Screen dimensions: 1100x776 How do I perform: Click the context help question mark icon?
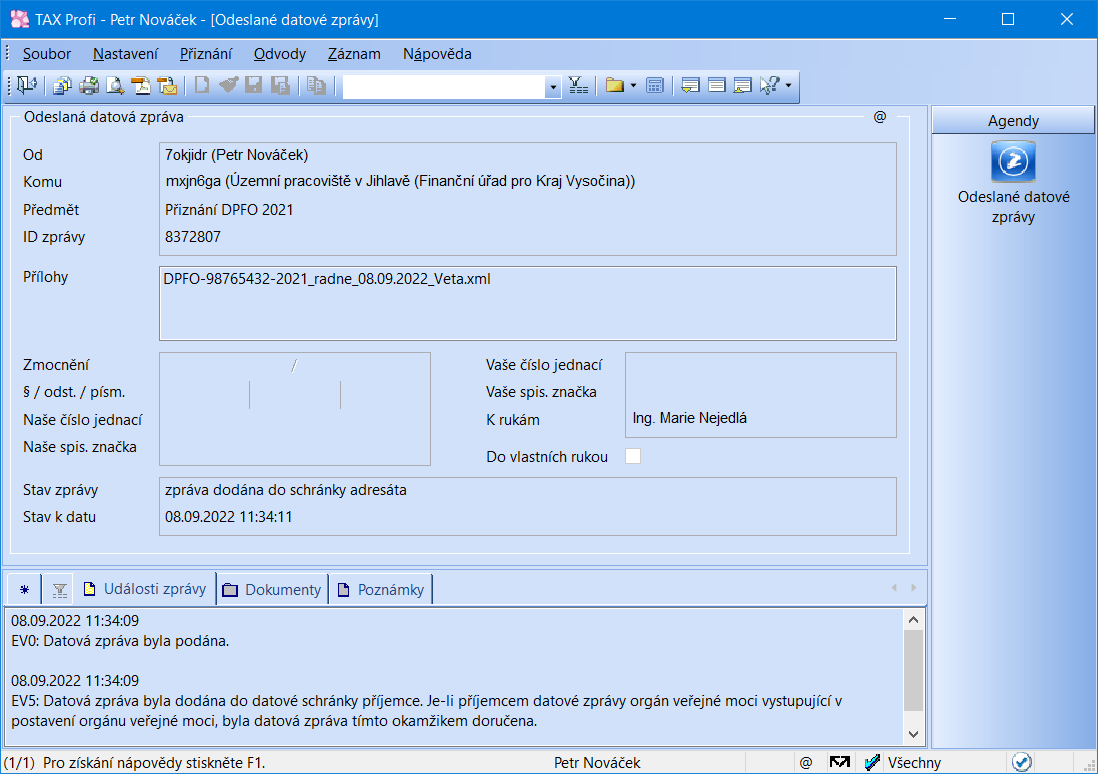point(770,86)
